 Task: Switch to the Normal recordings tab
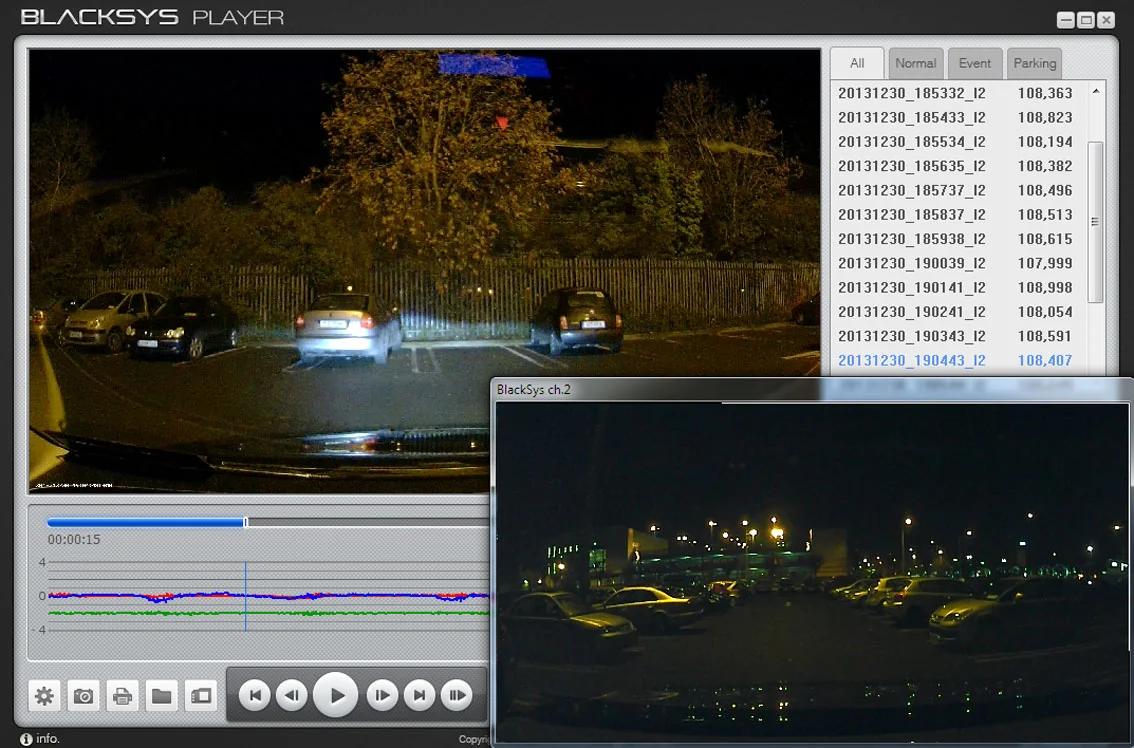[x=916, y=63]
